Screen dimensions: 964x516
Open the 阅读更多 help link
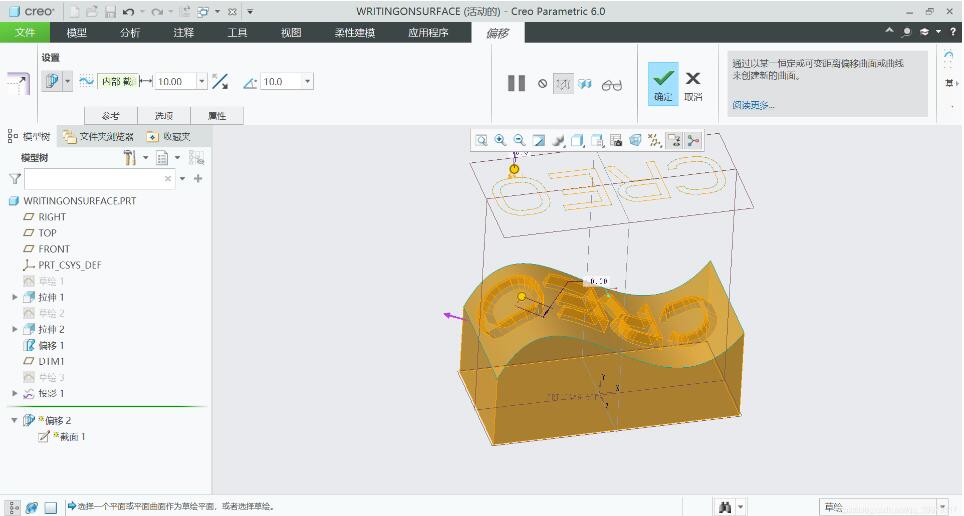[x=753, y=105]
